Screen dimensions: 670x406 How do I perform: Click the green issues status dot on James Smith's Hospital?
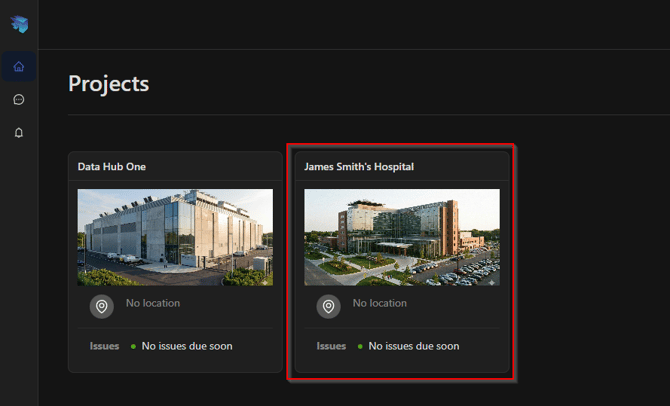click(x=360, y=347)
